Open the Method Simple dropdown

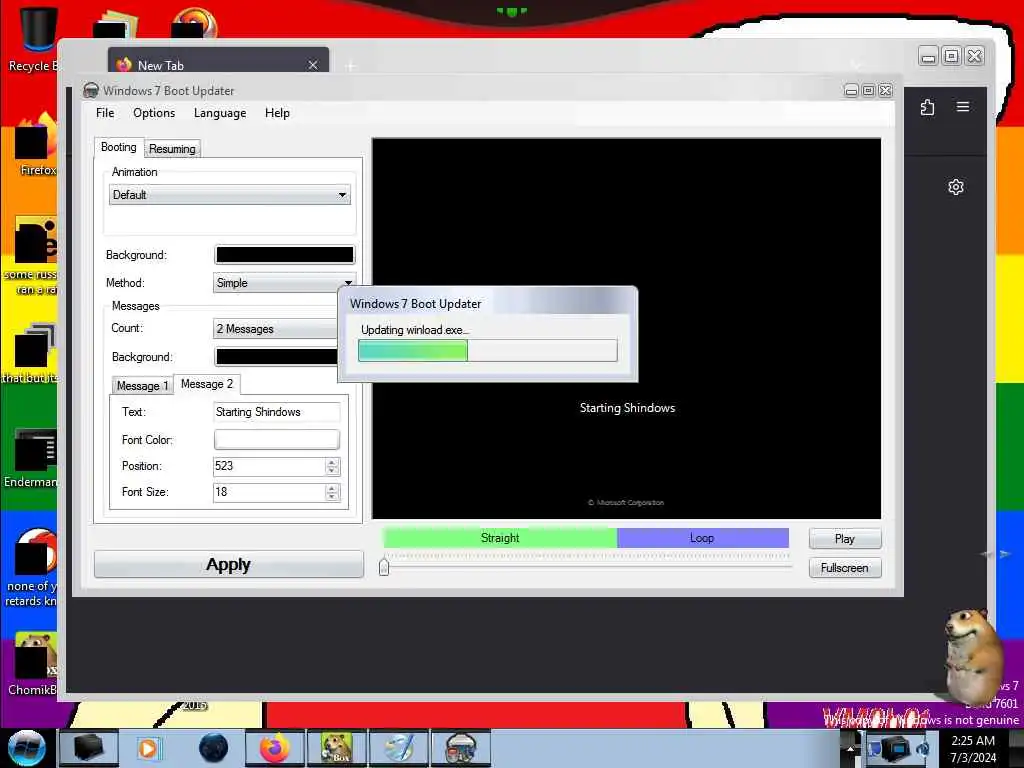(285, 283)
